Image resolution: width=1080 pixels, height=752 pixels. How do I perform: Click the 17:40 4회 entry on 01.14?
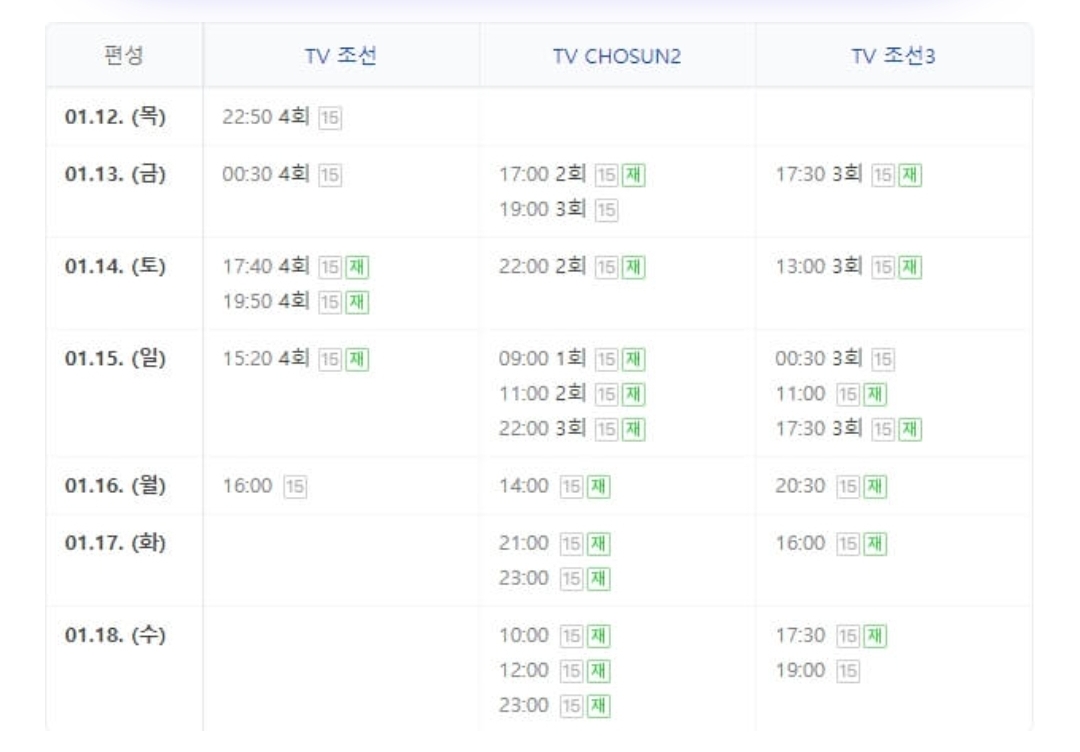pyautogui.click(x=265, y=266)
